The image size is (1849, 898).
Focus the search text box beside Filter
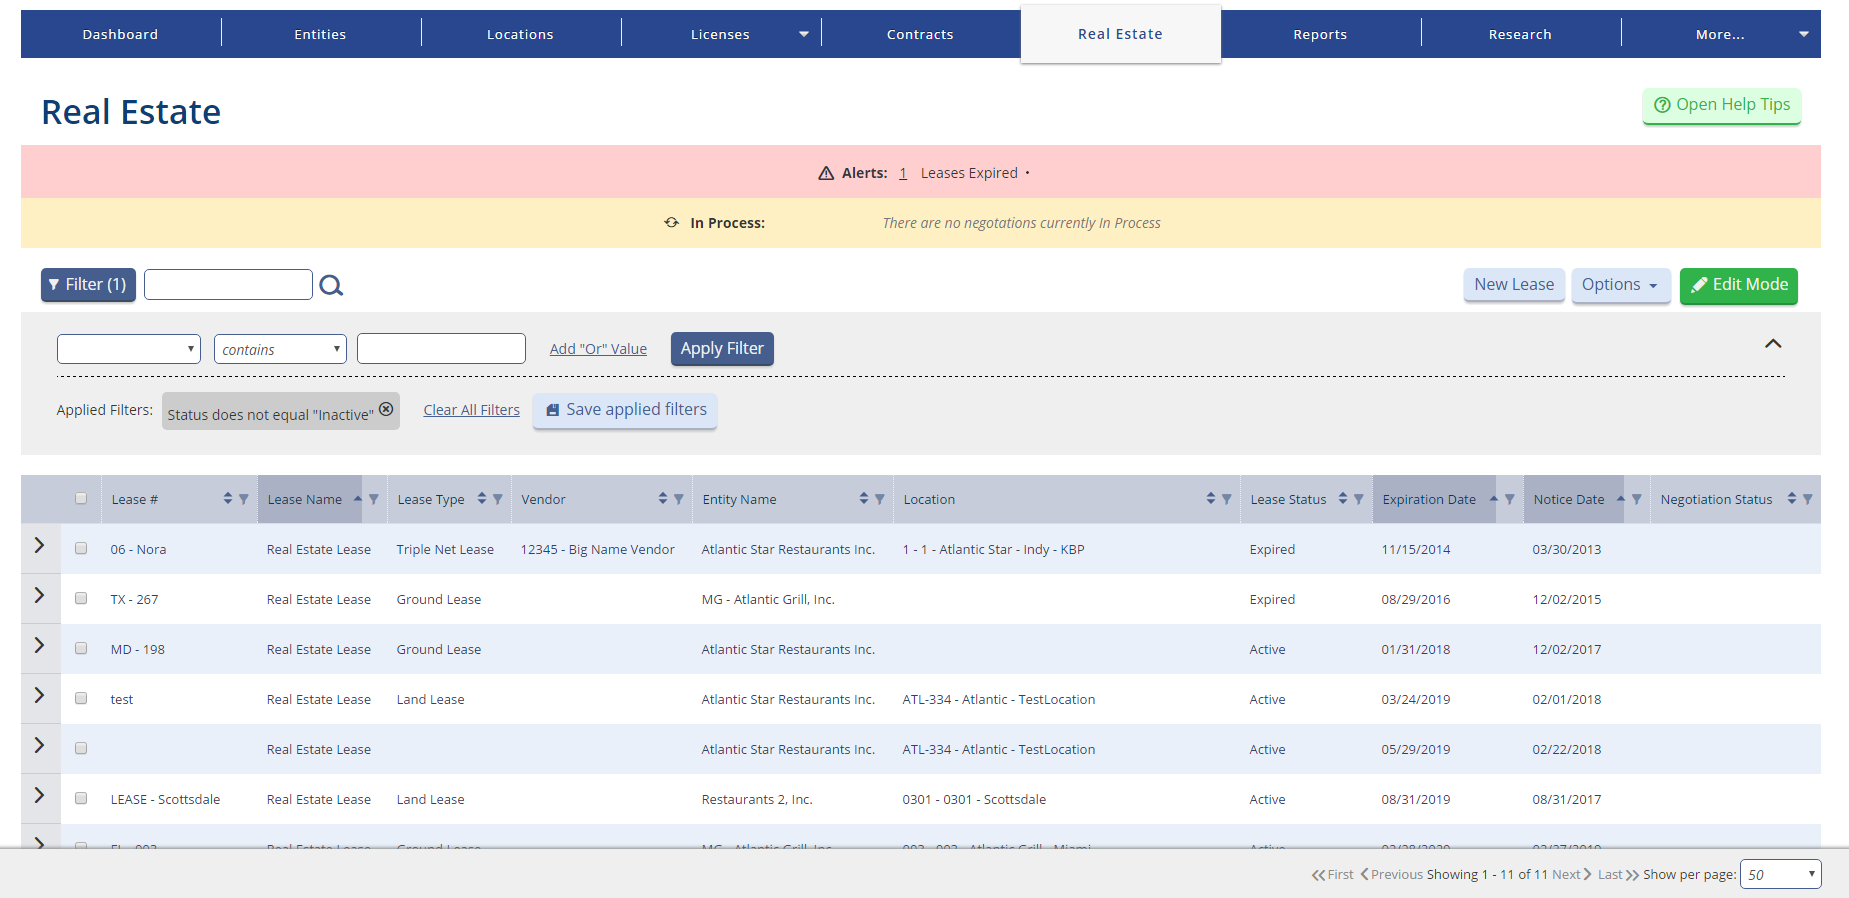click(x=228, y=284)
